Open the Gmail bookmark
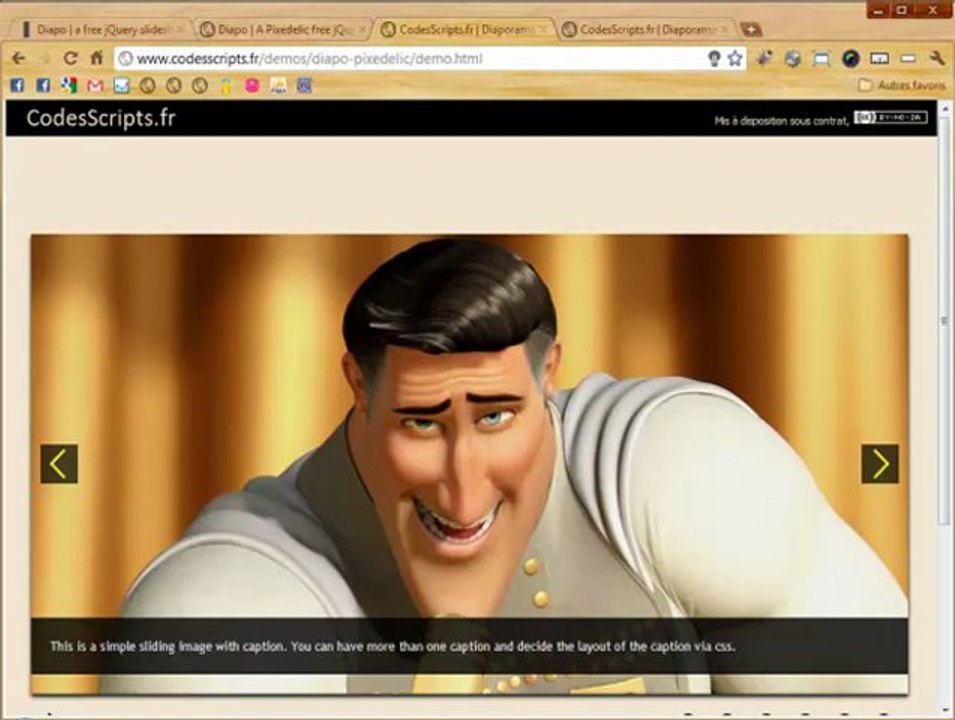Image resolution: width=955 pixels, height=720 pixels. pyautogui.click(x=95, y=85)
